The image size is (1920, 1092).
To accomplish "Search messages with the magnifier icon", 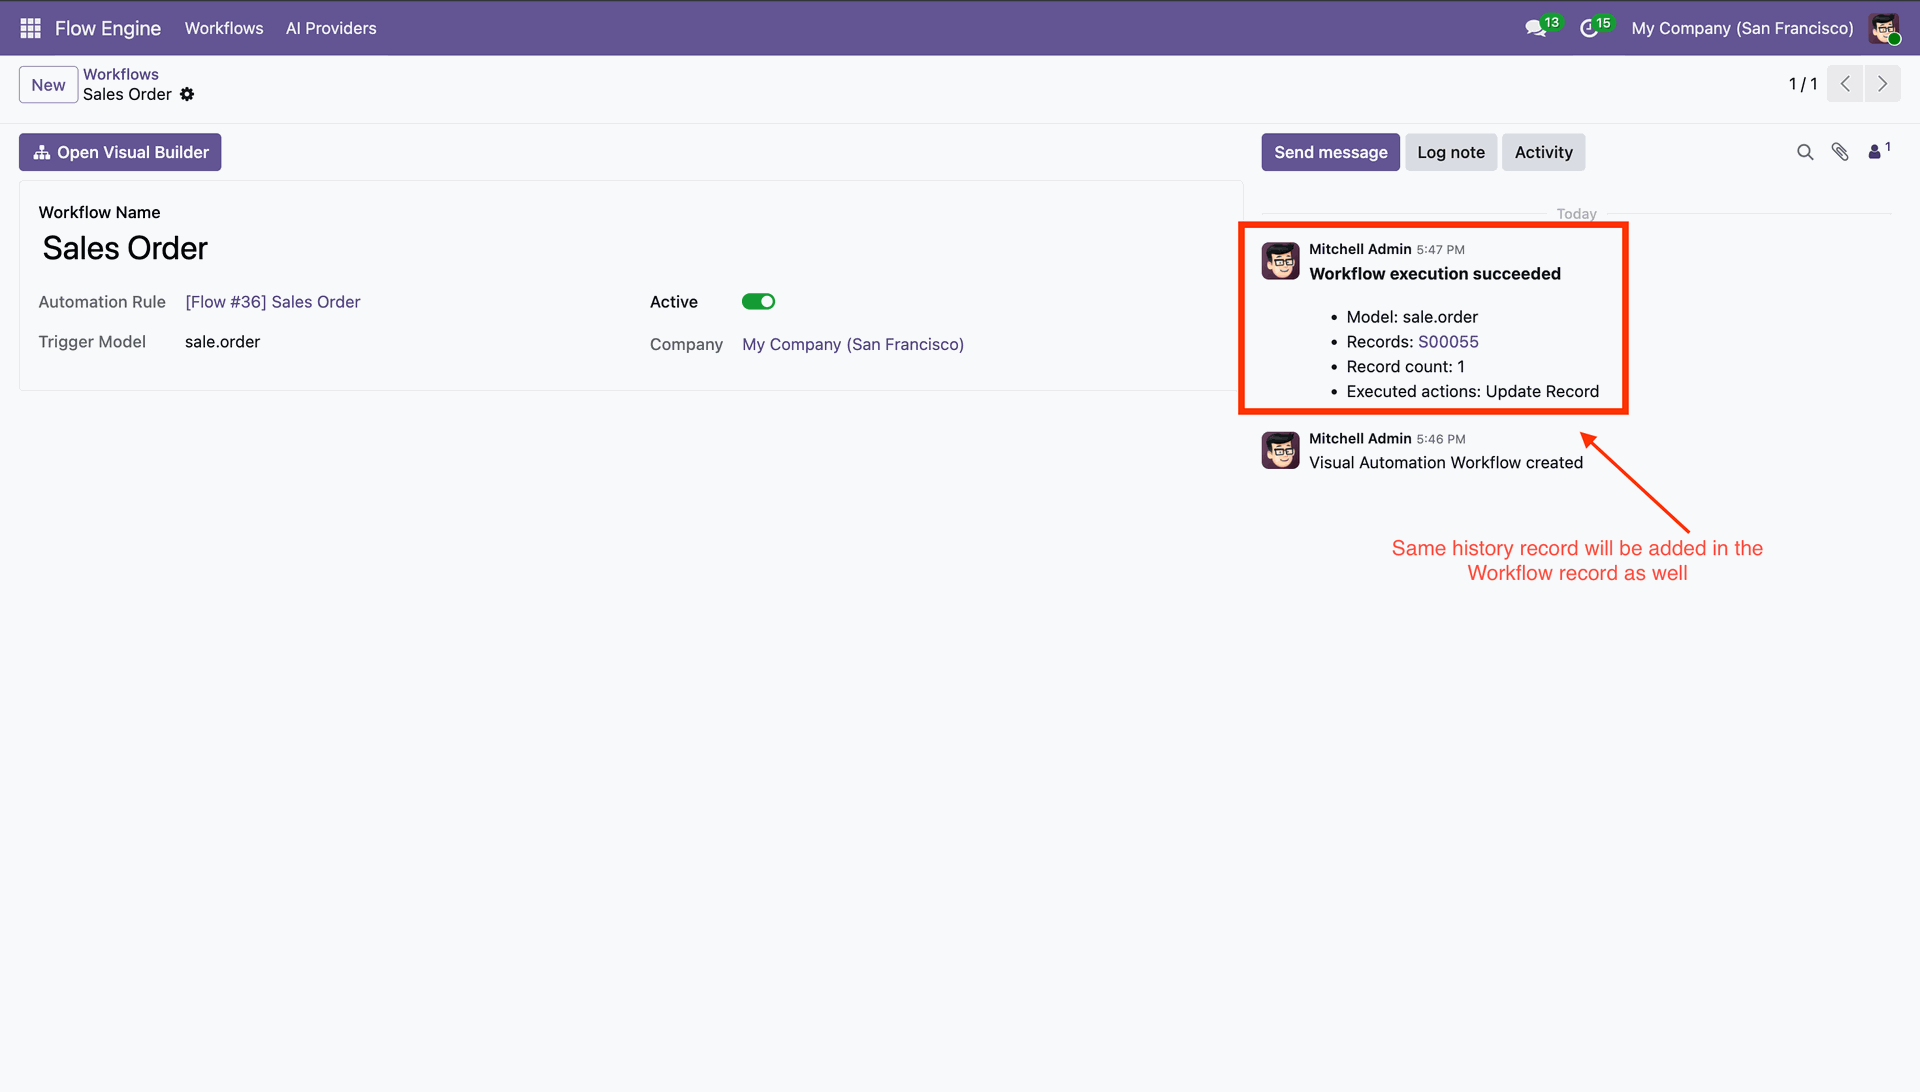I will [1804, 152].
